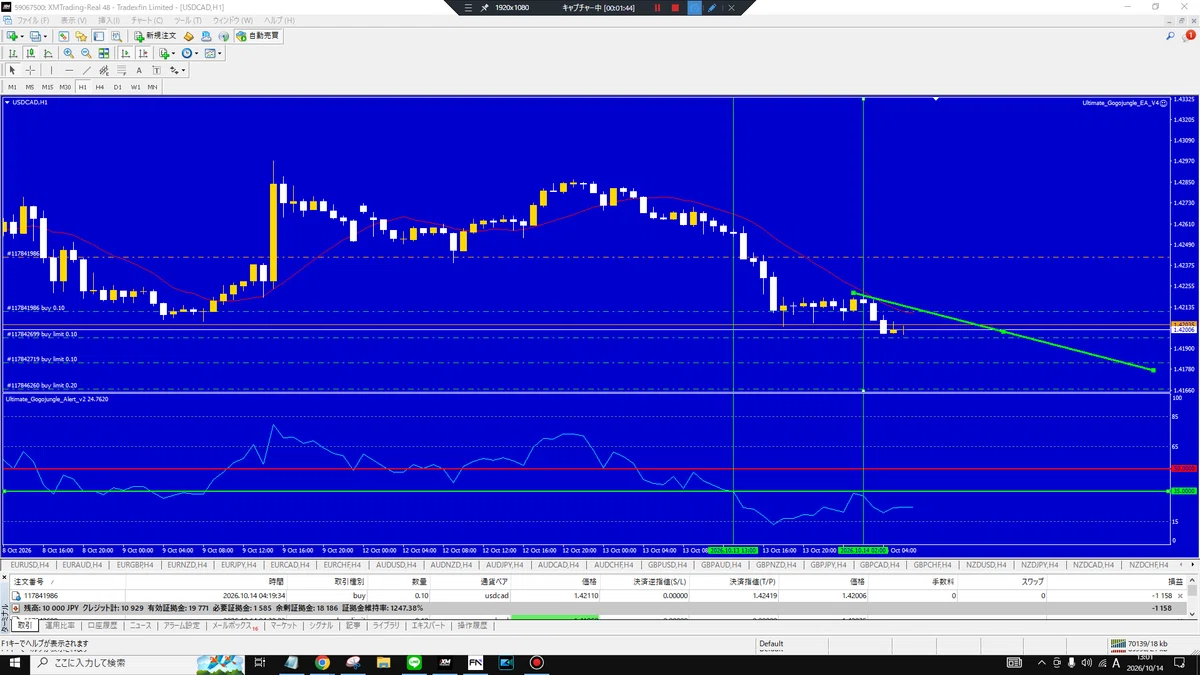Switch to the M15 timeframe
Screen dimensions: 1200x675
click(47, 87)
